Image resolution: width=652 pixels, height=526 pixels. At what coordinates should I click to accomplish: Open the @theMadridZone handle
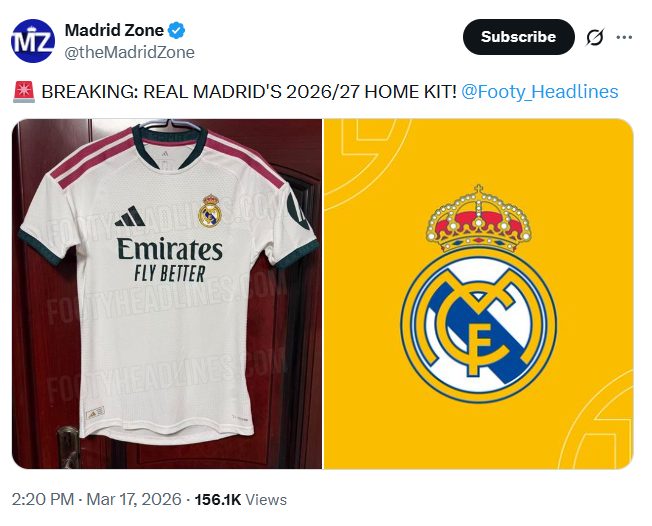[x=130, y=52]
